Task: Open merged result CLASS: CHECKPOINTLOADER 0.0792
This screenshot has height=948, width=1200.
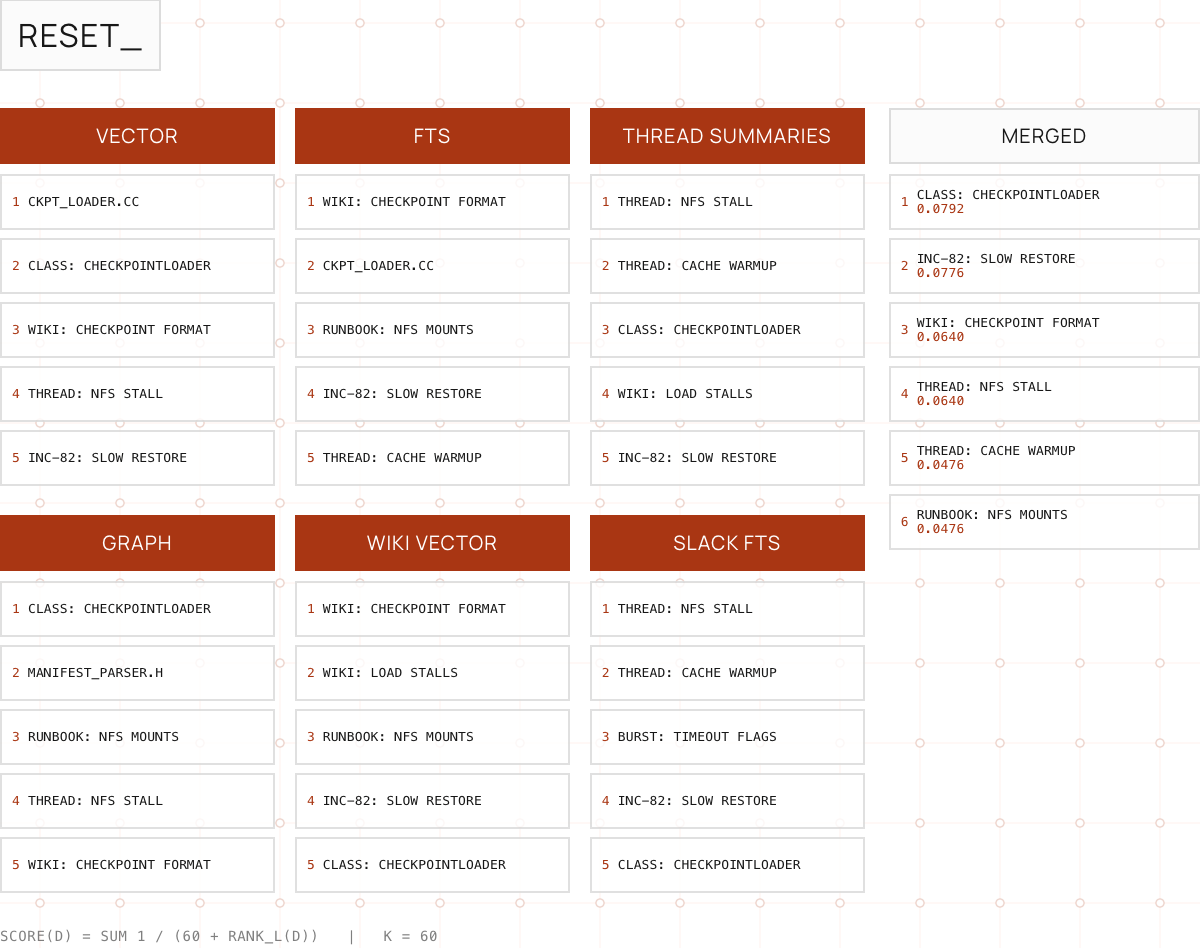Action: 1044,202
